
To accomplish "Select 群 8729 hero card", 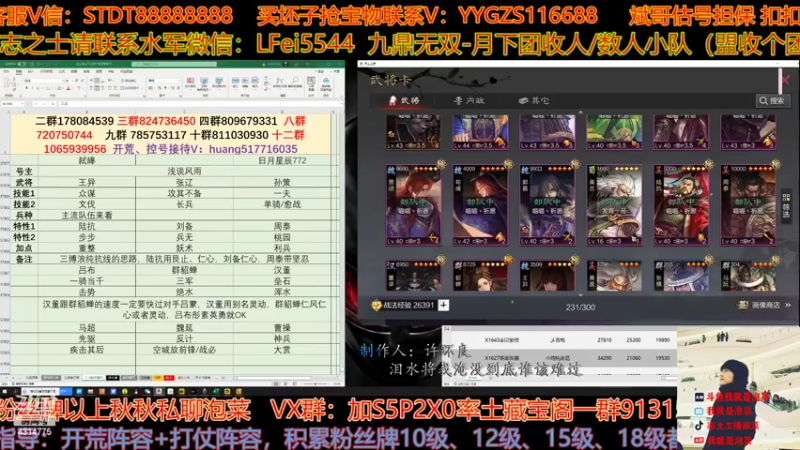I will pyautogui.click(x=480, y=276).
